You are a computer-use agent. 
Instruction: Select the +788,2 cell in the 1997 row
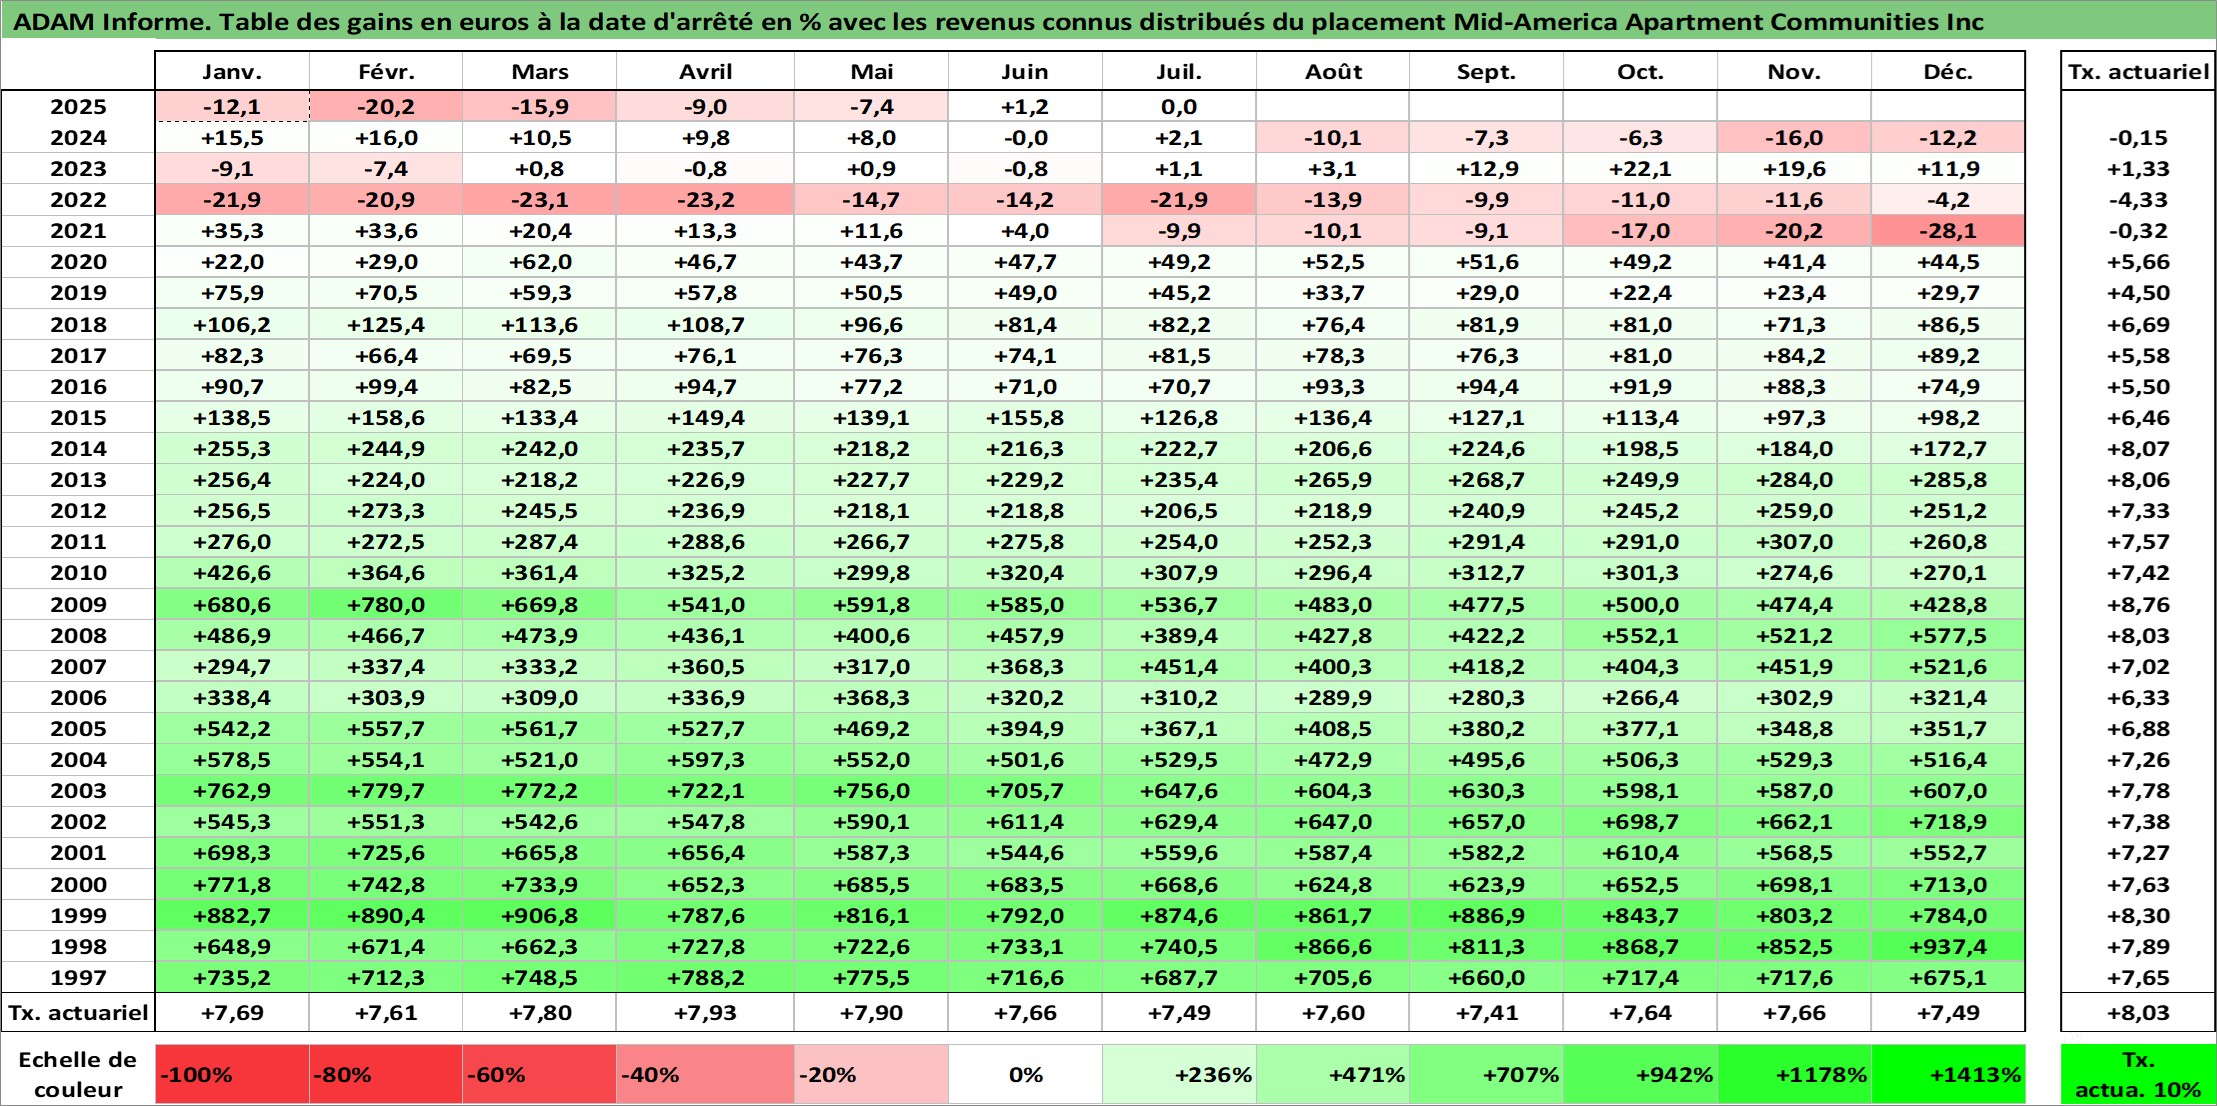706,977
